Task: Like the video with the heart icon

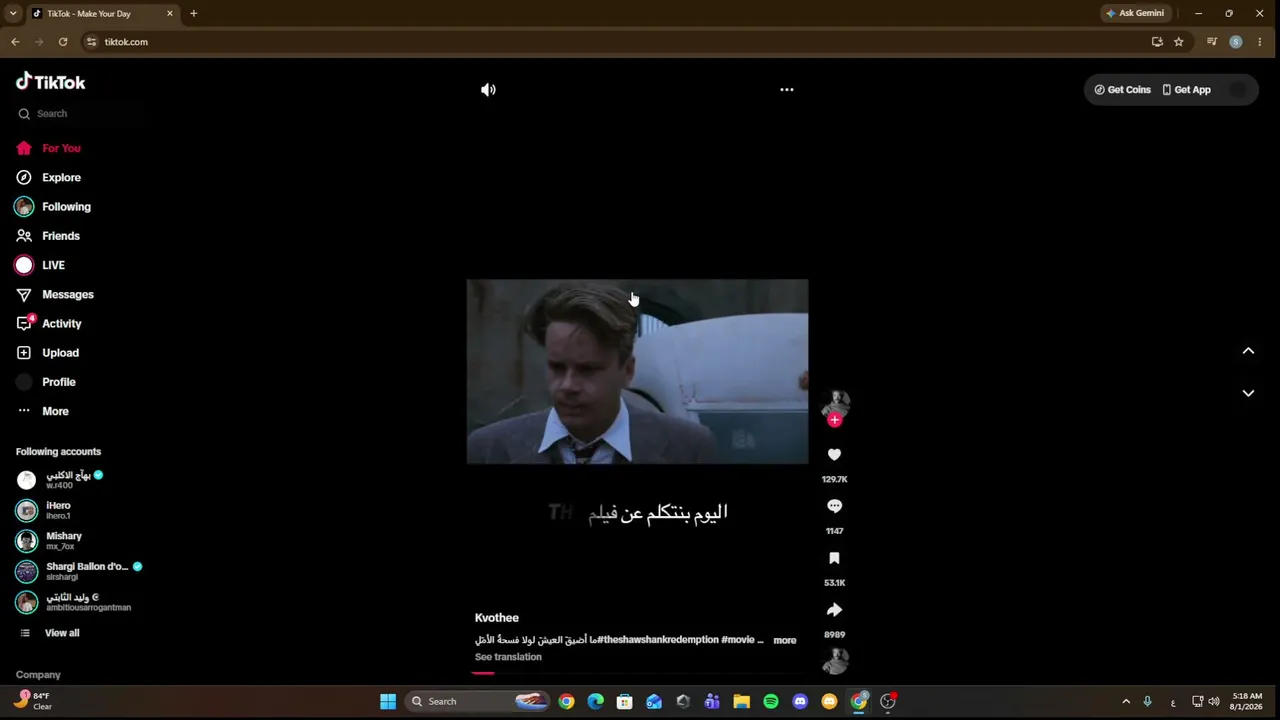Action: (834, 455)
